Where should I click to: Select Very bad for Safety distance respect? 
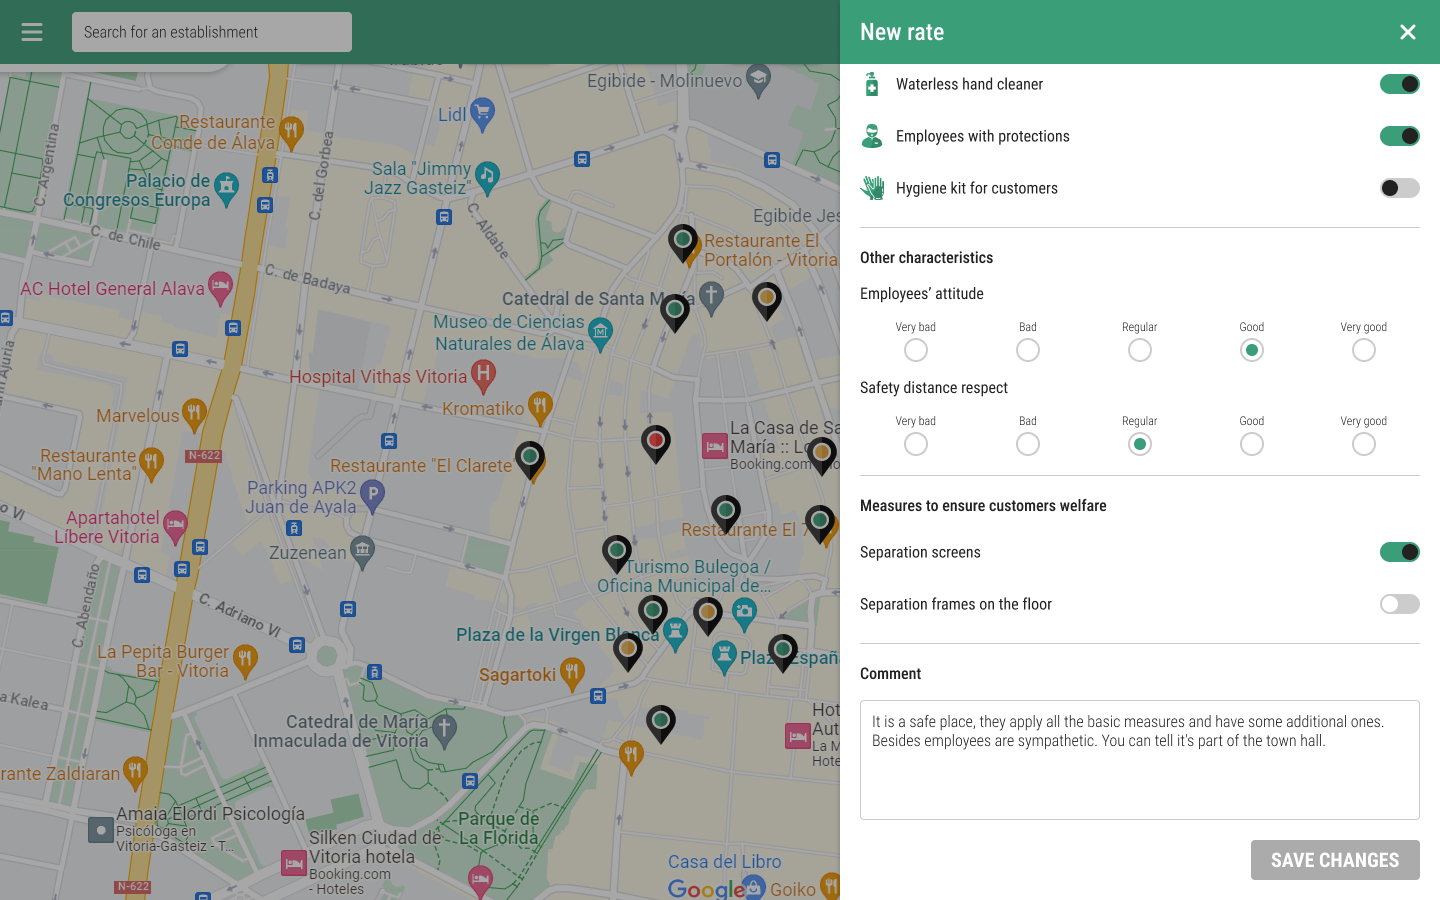[x=916, y=444]
